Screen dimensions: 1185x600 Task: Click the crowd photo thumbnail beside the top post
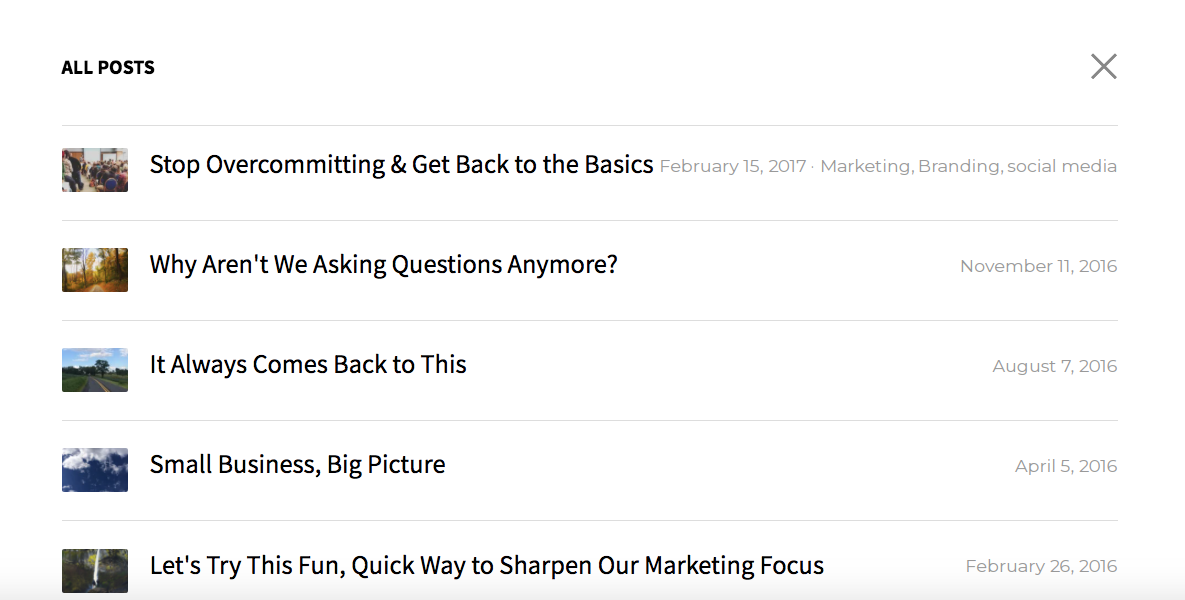click(x=94, y=170)
